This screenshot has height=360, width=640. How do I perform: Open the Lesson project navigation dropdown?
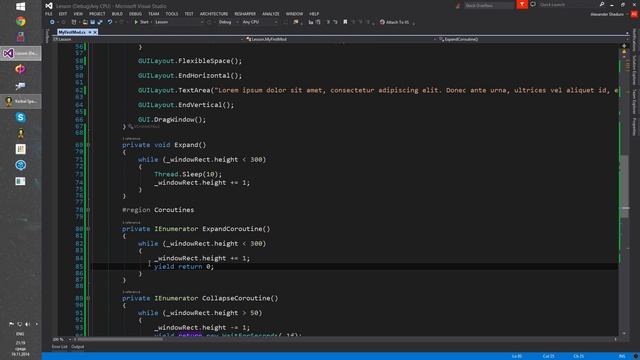click(148, 39)
